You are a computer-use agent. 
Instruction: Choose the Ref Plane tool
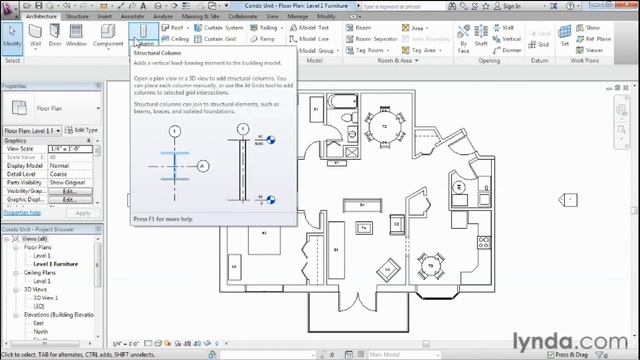tap(593, 39)
